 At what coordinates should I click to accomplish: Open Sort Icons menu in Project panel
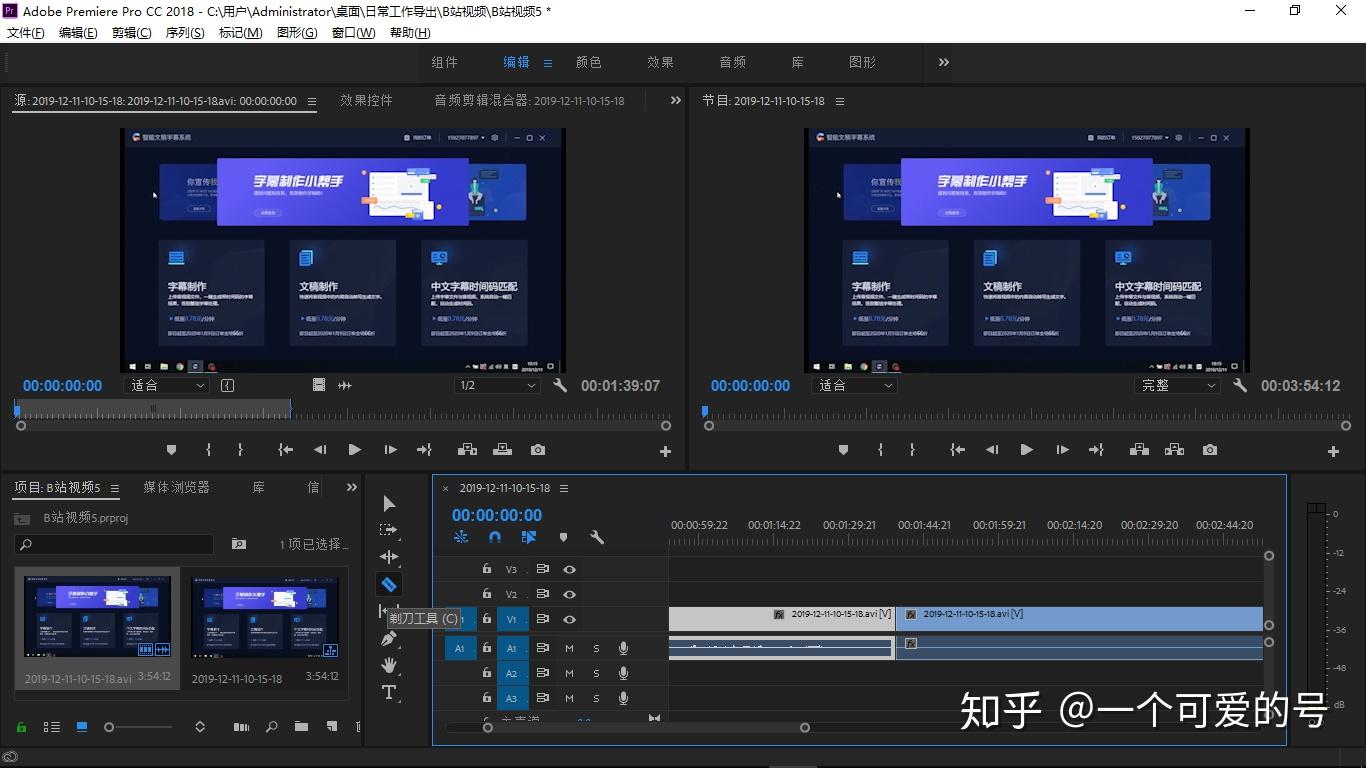point(200,727)
